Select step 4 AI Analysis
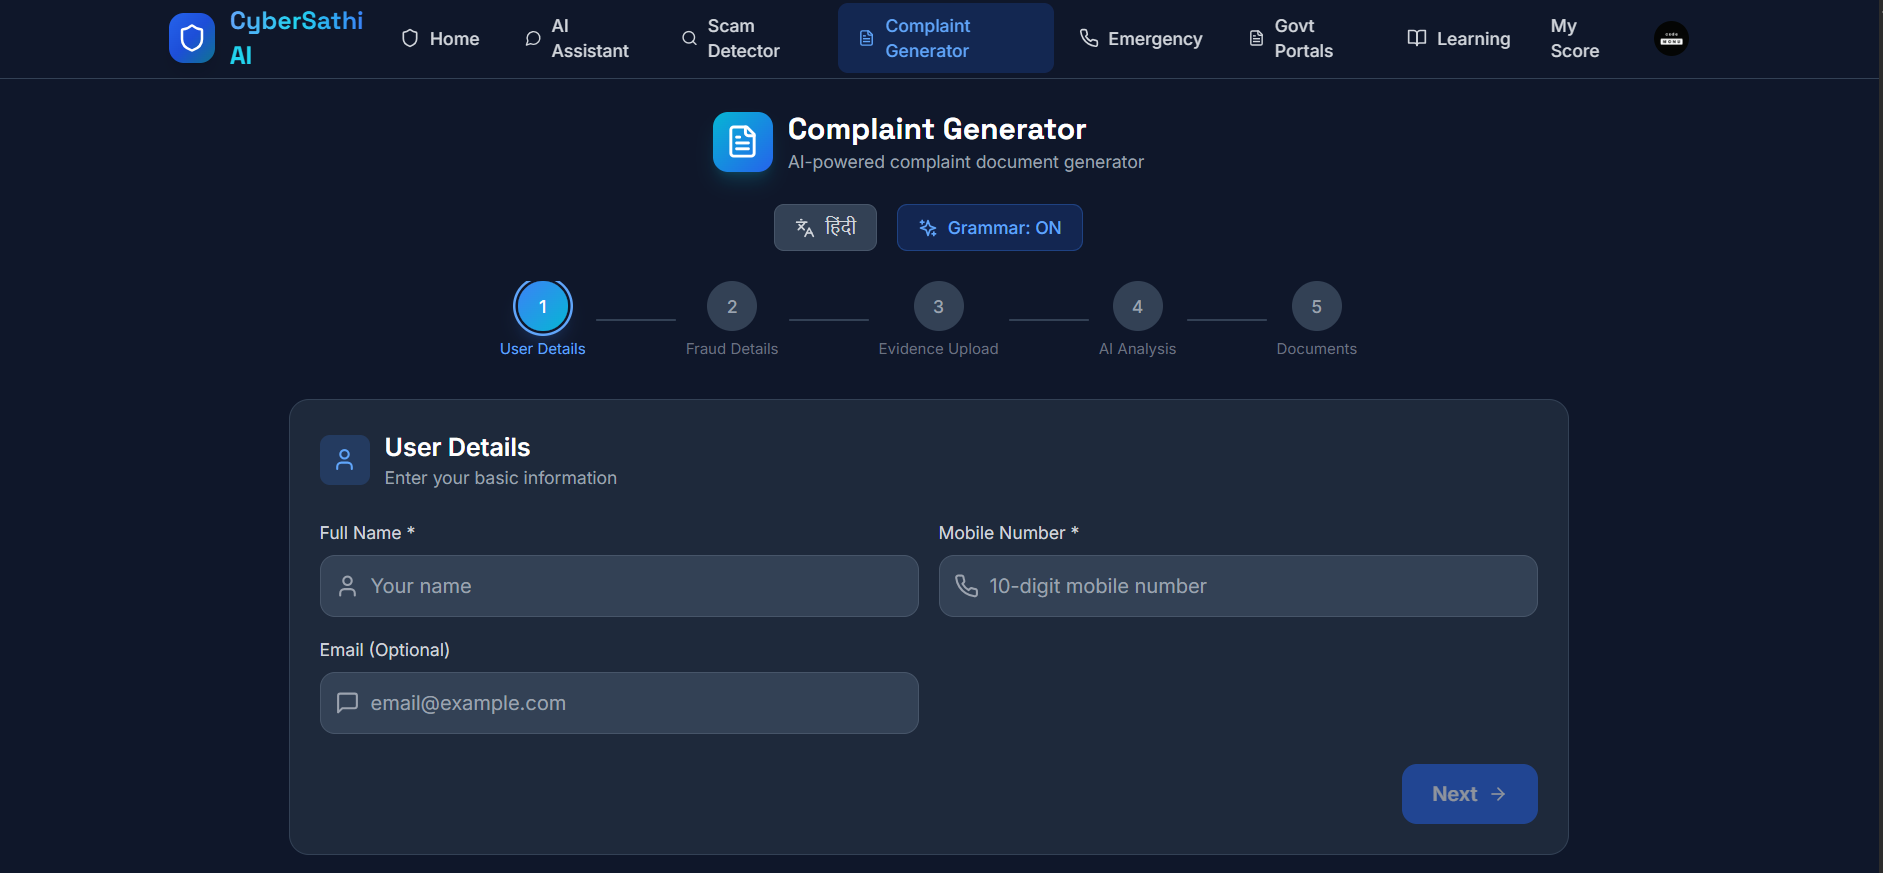The width and height of the screenshot is (1883, 873). (x=1137, y=306)
